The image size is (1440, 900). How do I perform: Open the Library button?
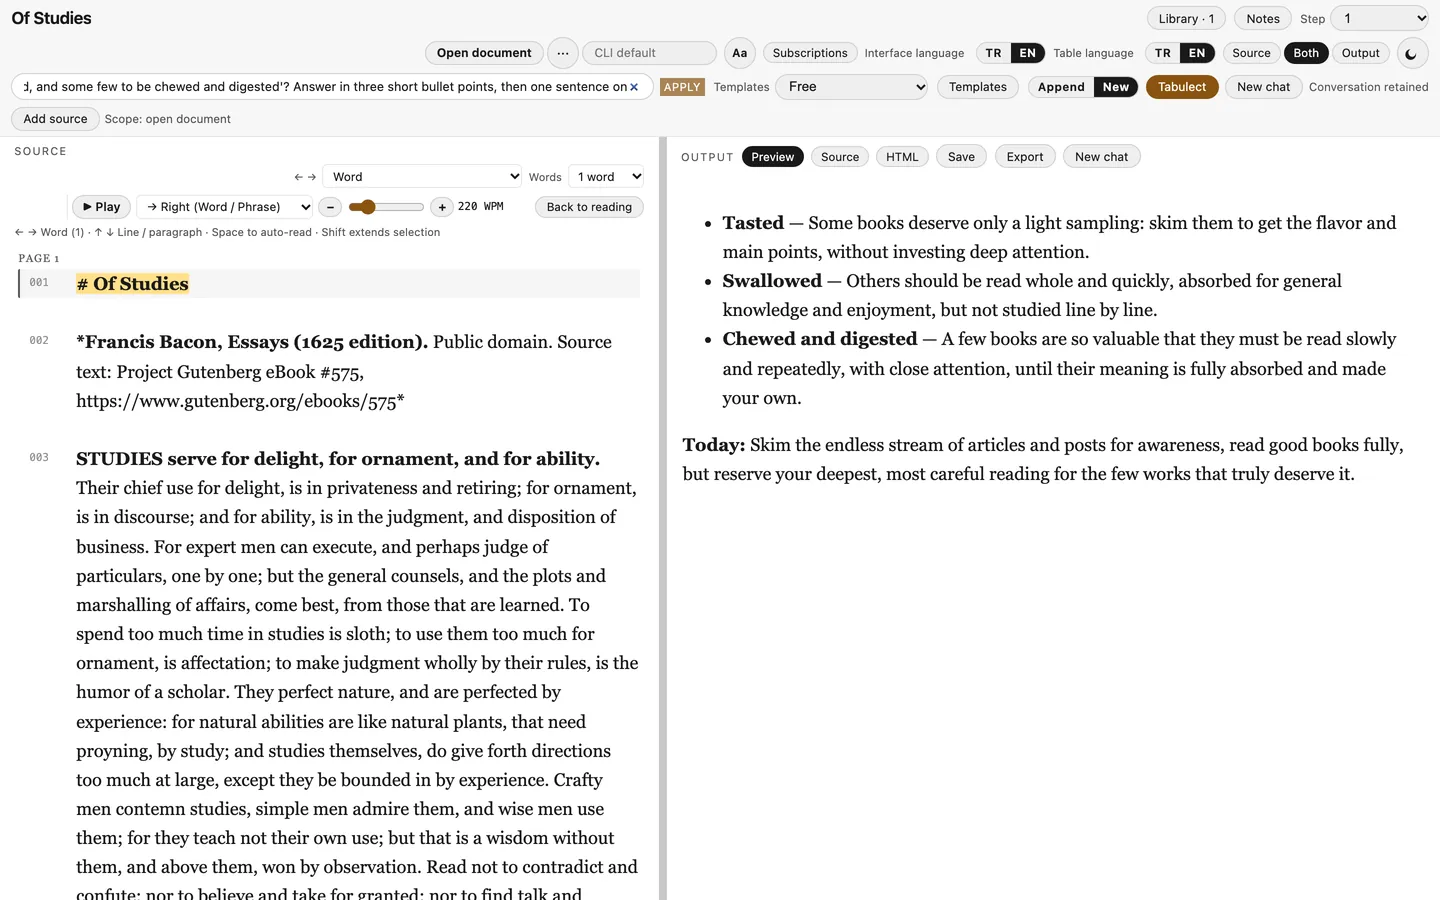[1186, 19]
